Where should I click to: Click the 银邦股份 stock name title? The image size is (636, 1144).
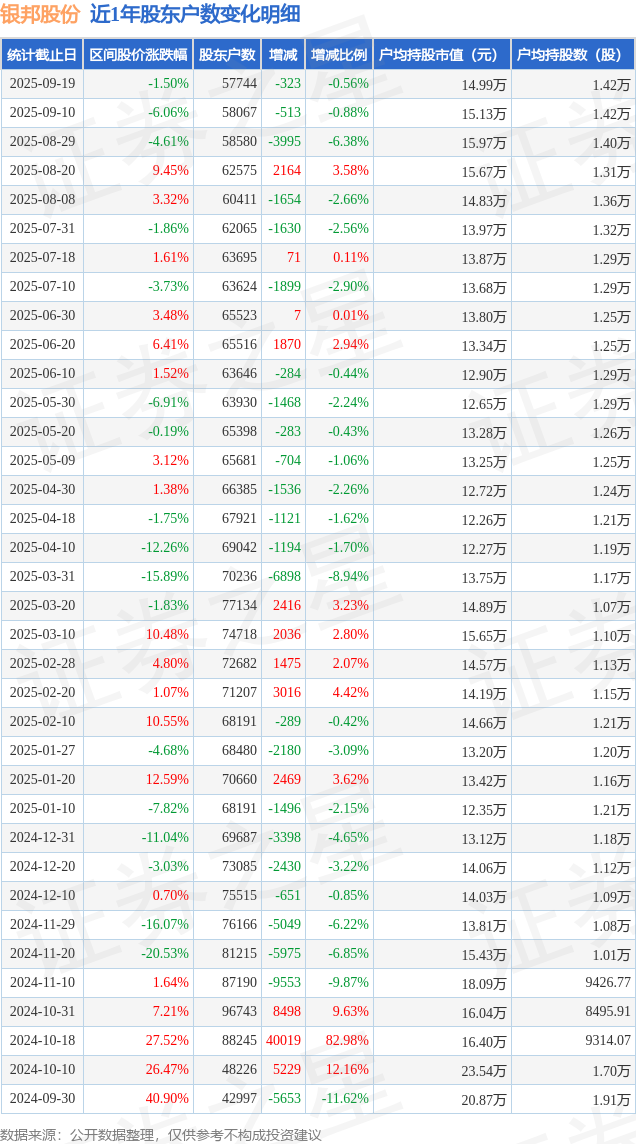click(x=39, y=14)
